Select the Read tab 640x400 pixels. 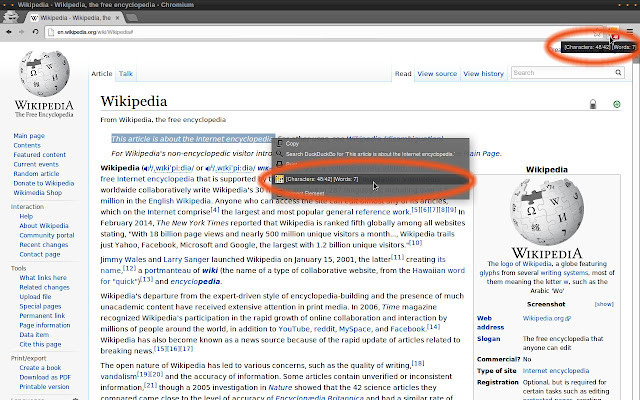click(403, 73)
